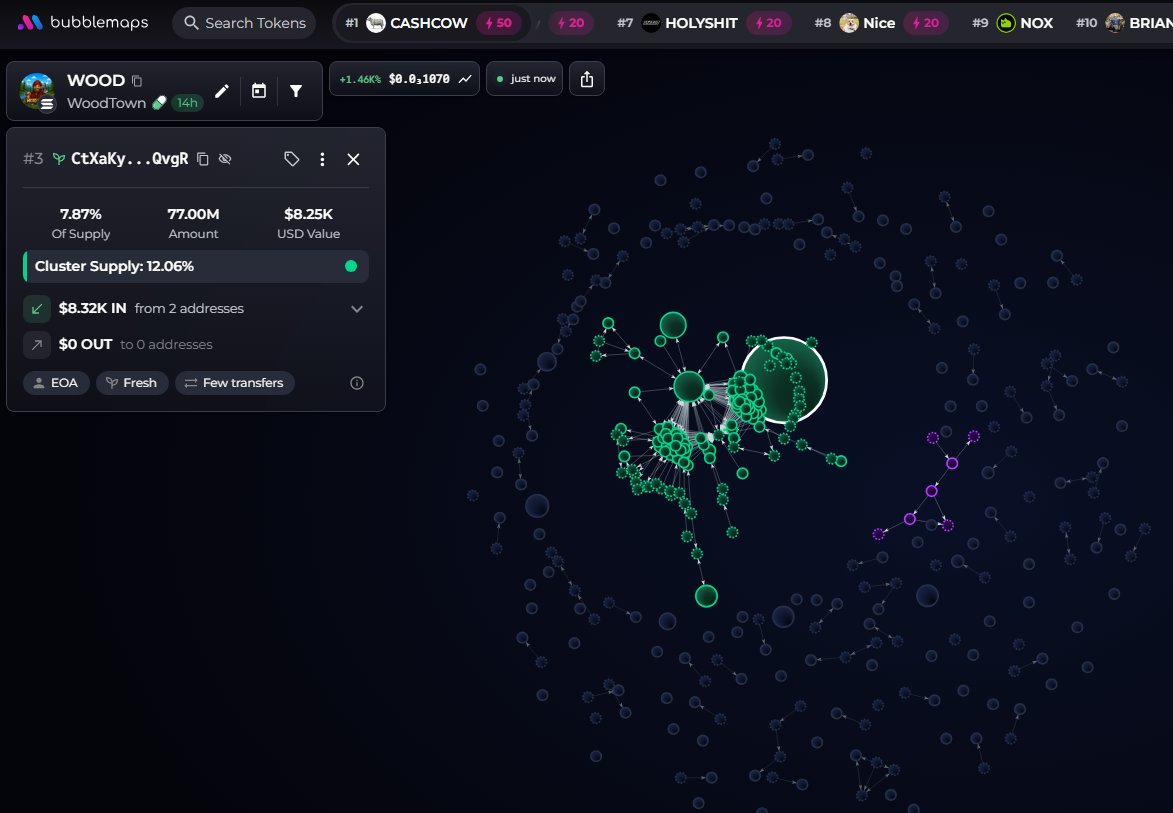Click the tag label icon
Viewport: 1173px width, 813px height.
point(292,159)
